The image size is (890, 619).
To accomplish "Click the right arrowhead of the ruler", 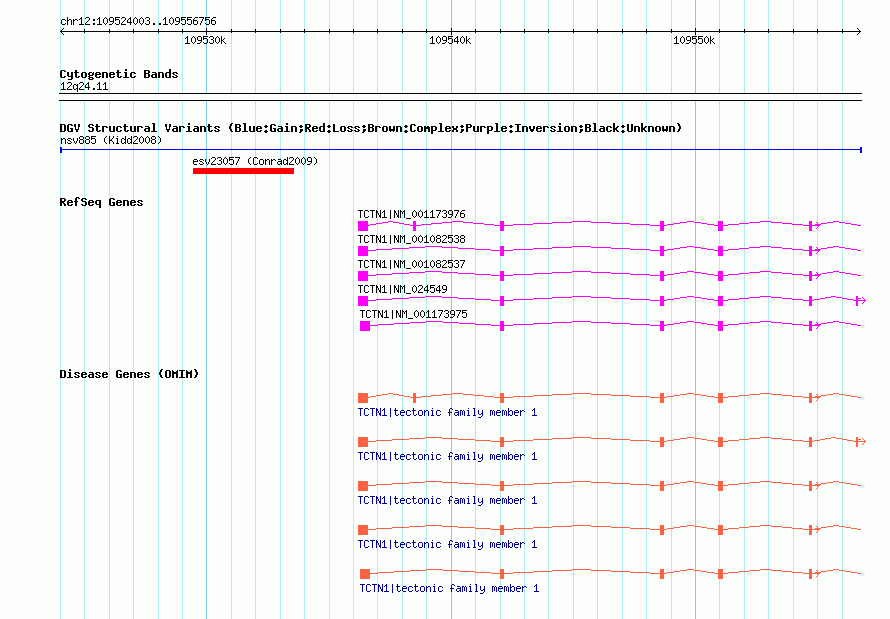I will [x=859, y=32].
